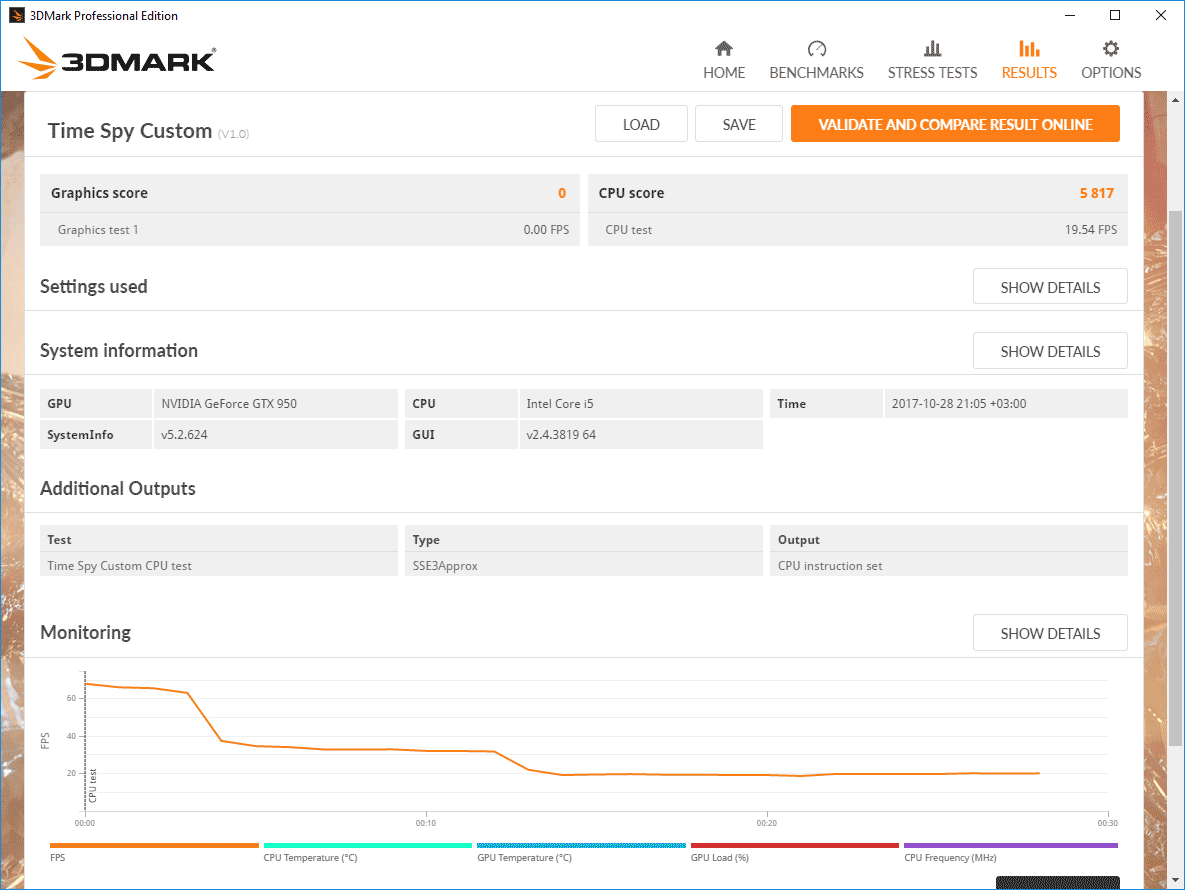Maximize the 3DMark window
This screenshot has width=1185, height=890.
click(1115, 15)
